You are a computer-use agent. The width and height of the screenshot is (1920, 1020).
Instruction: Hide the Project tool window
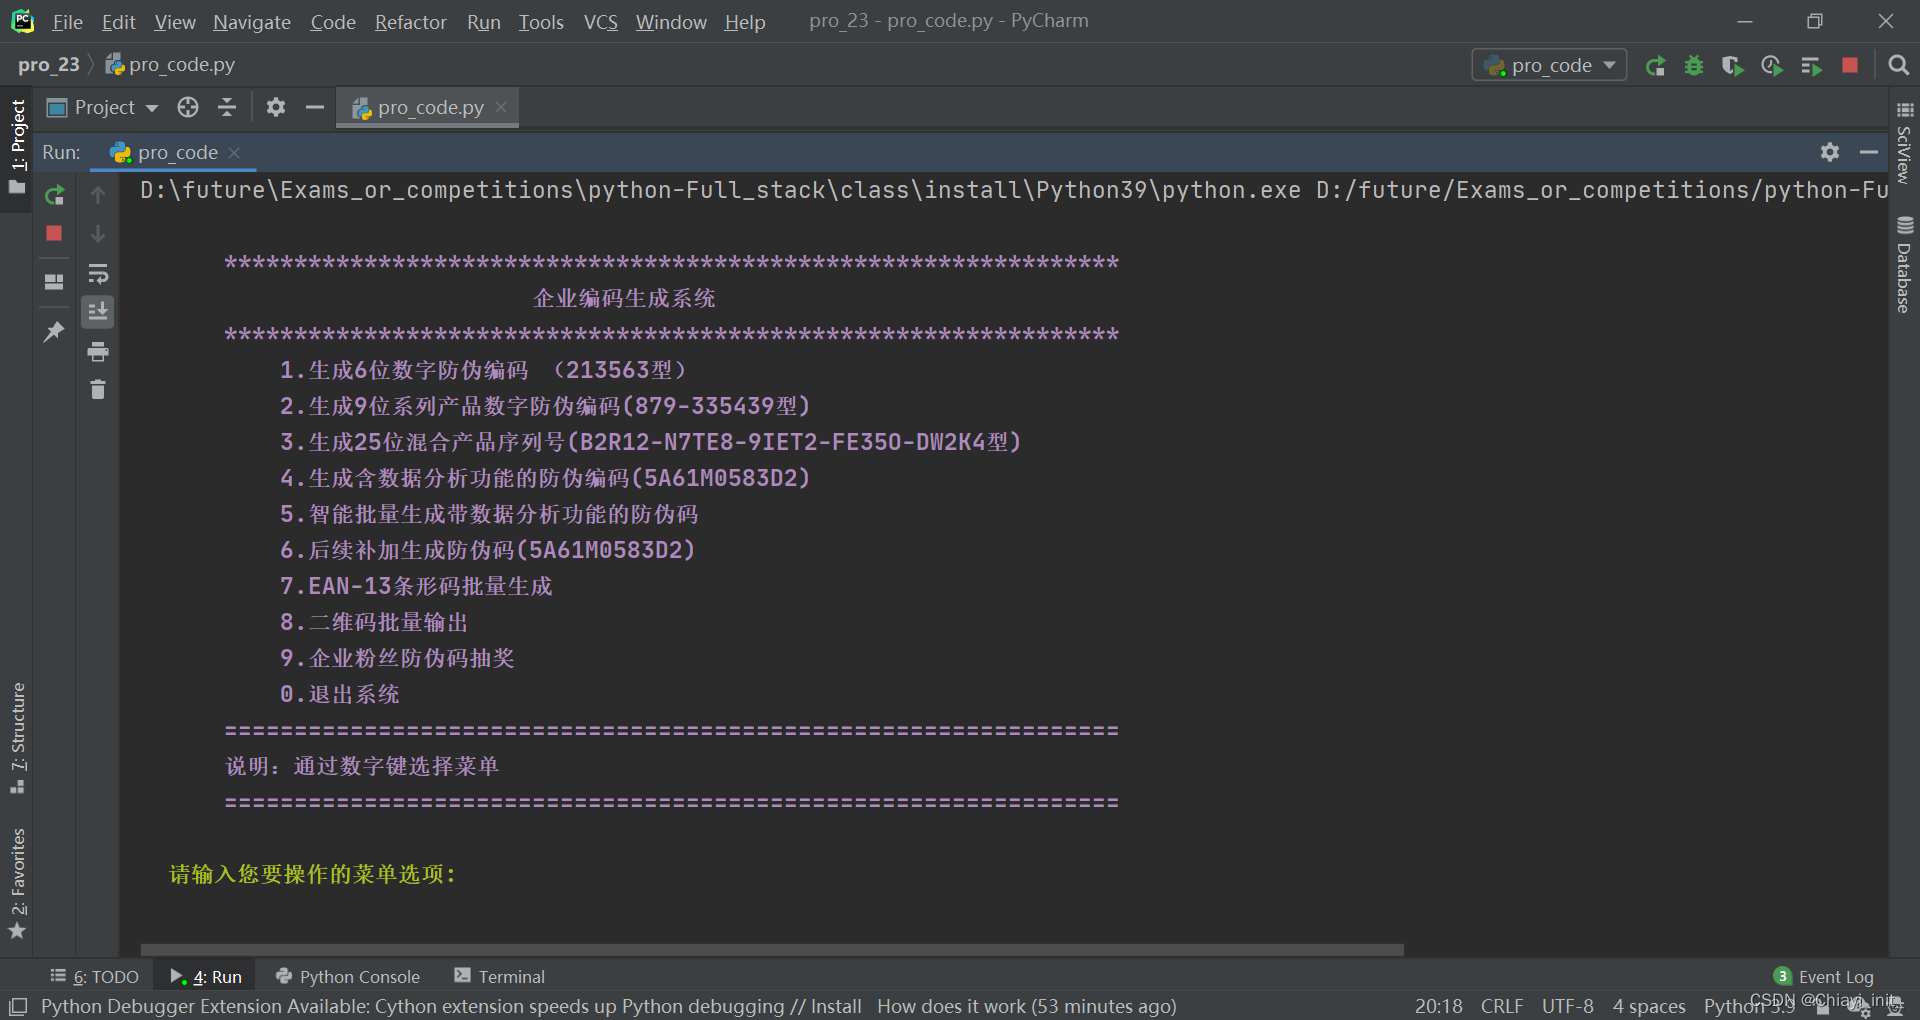[x=315, y=107]
